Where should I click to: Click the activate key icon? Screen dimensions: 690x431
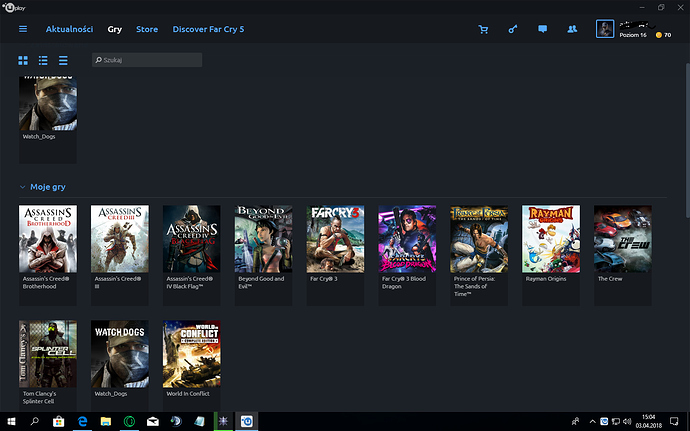point(513,29)
